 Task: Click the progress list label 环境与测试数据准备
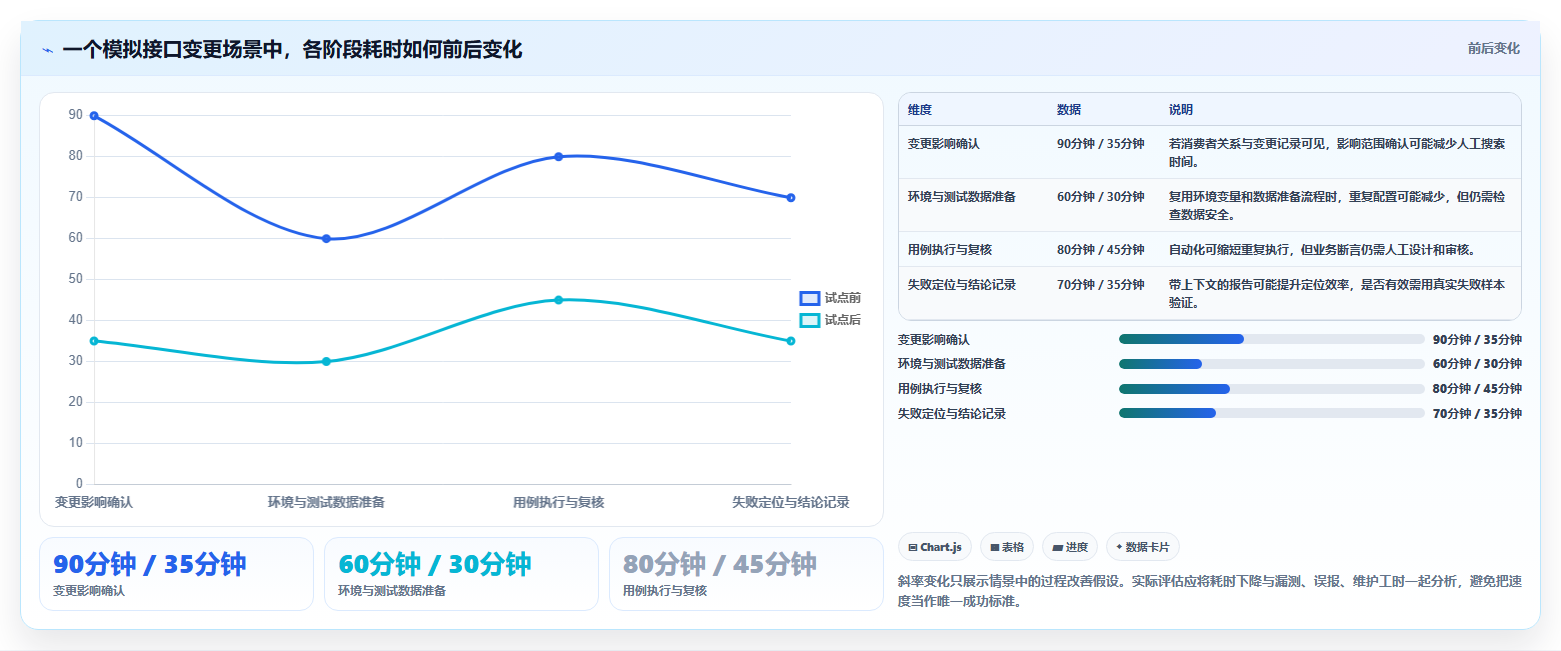[x=952, y=364]
